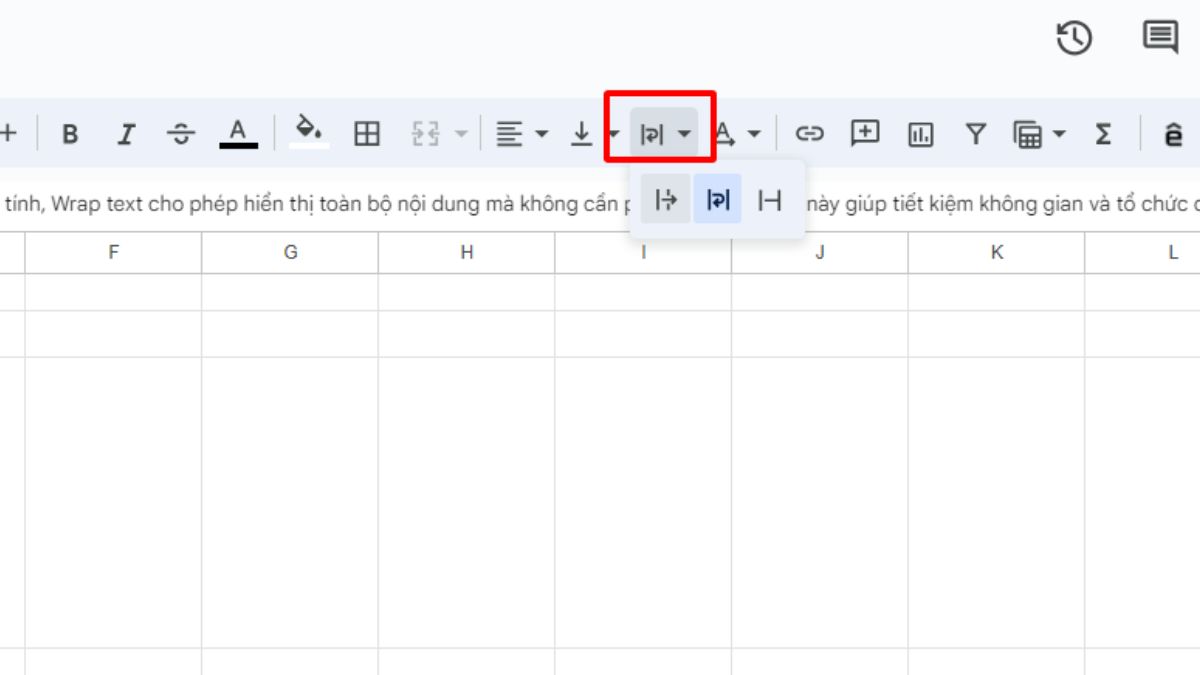Insert a link
The width and height of the screenshot is (1200, 675).
811,133
